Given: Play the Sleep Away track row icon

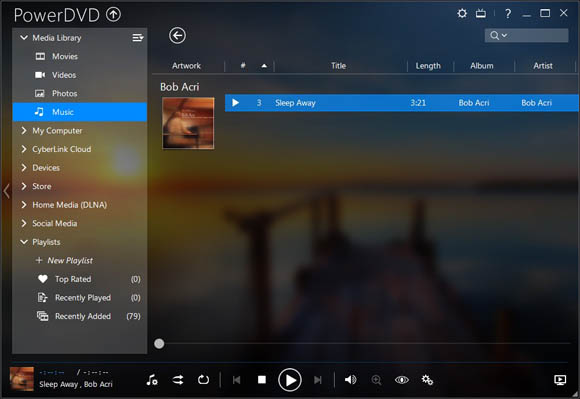Looking at the screenshot, I should pos(235,103).
